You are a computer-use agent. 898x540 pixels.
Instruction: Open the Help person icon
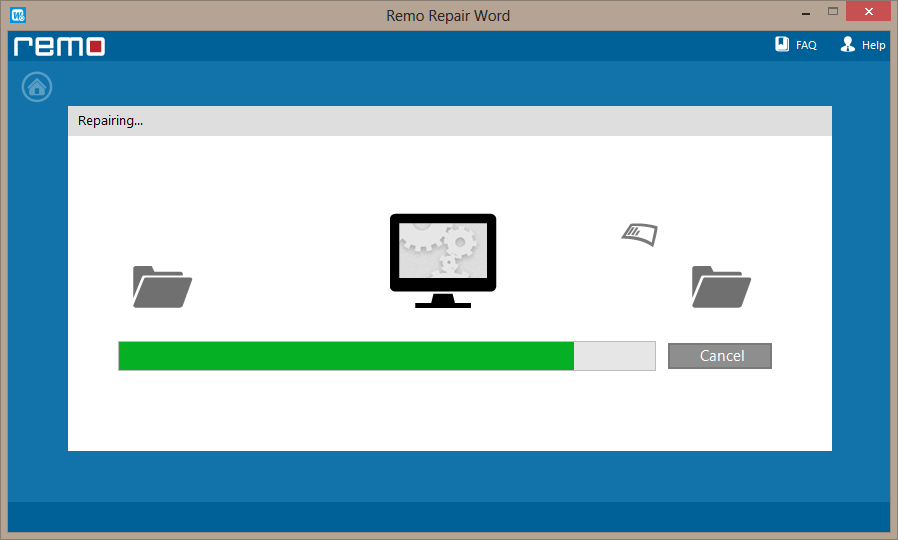tap(848, 44)
